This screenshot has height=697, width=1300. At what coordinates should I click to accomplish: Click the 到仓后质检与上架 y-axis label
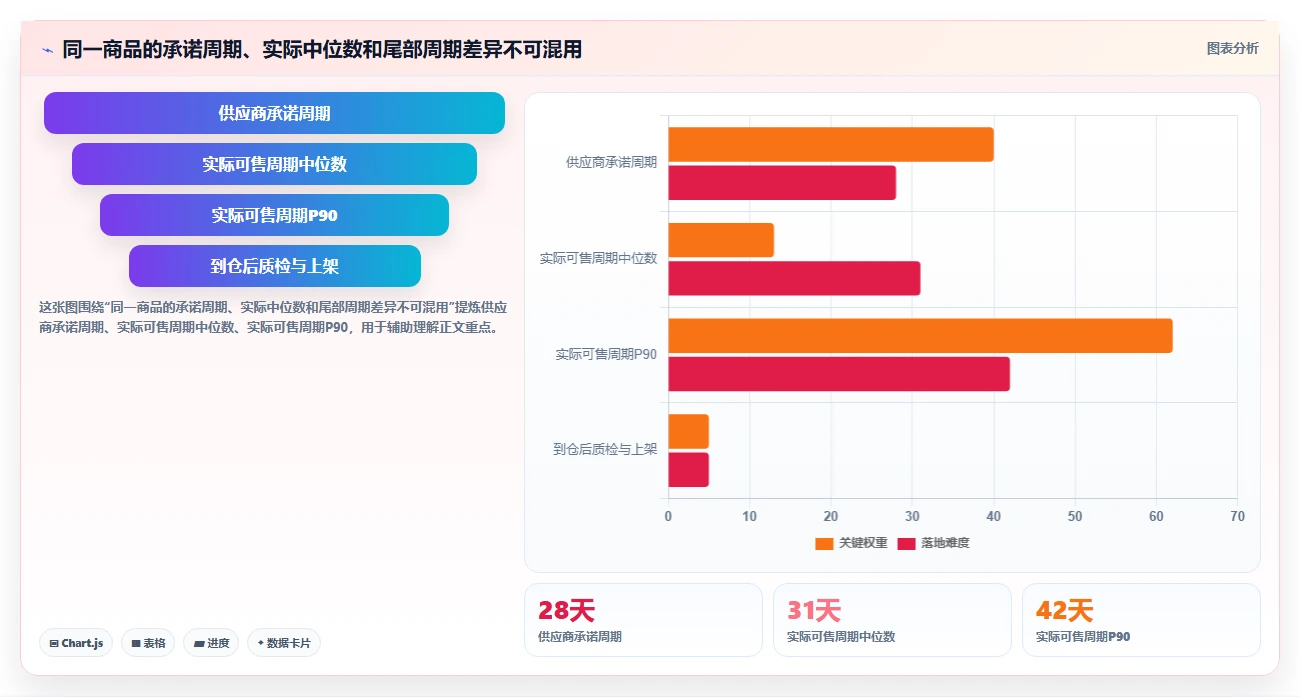[605, 450]
